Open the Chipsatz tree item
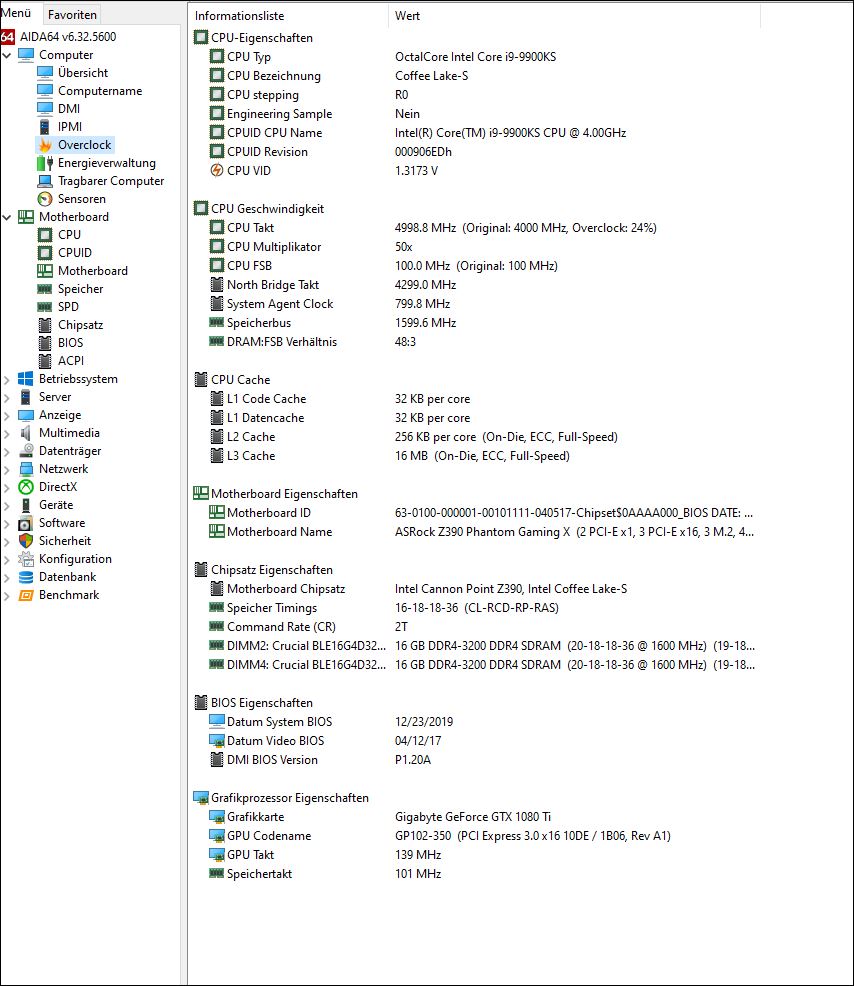The image size is (854, 986). point(80,325)
